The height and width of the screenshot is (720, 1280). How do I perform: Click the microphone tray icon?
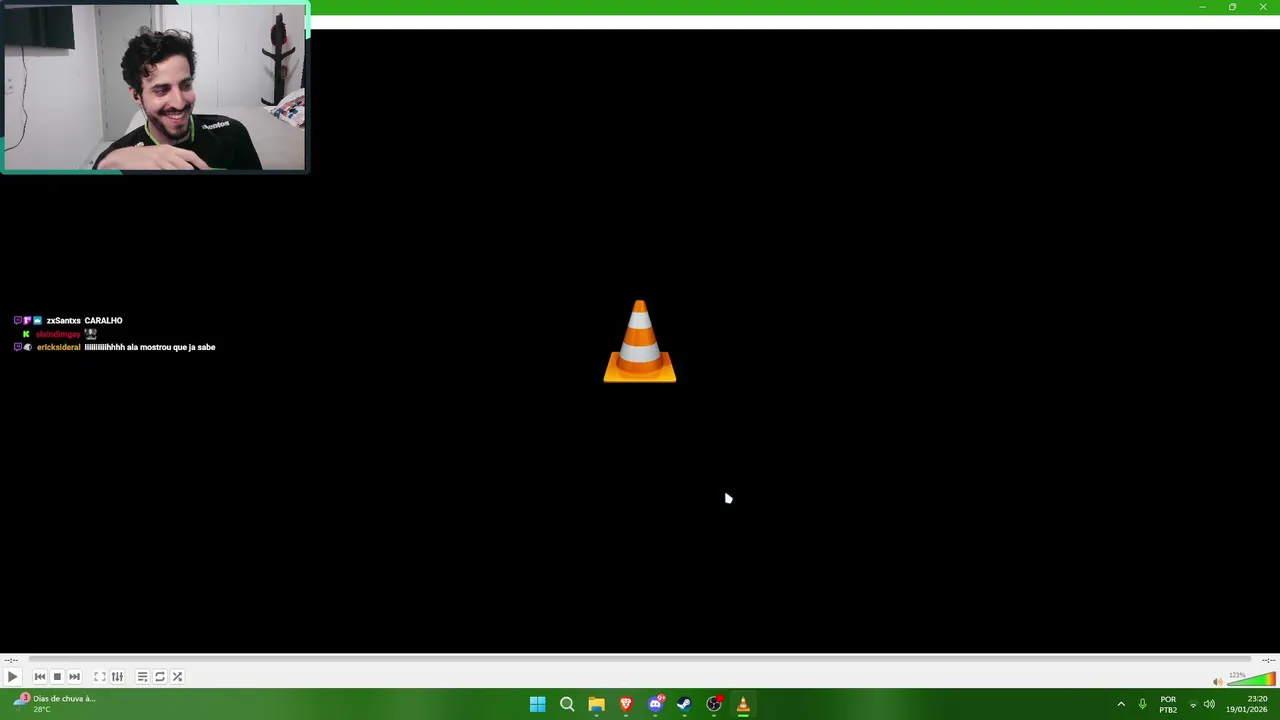pos(1142,705)
